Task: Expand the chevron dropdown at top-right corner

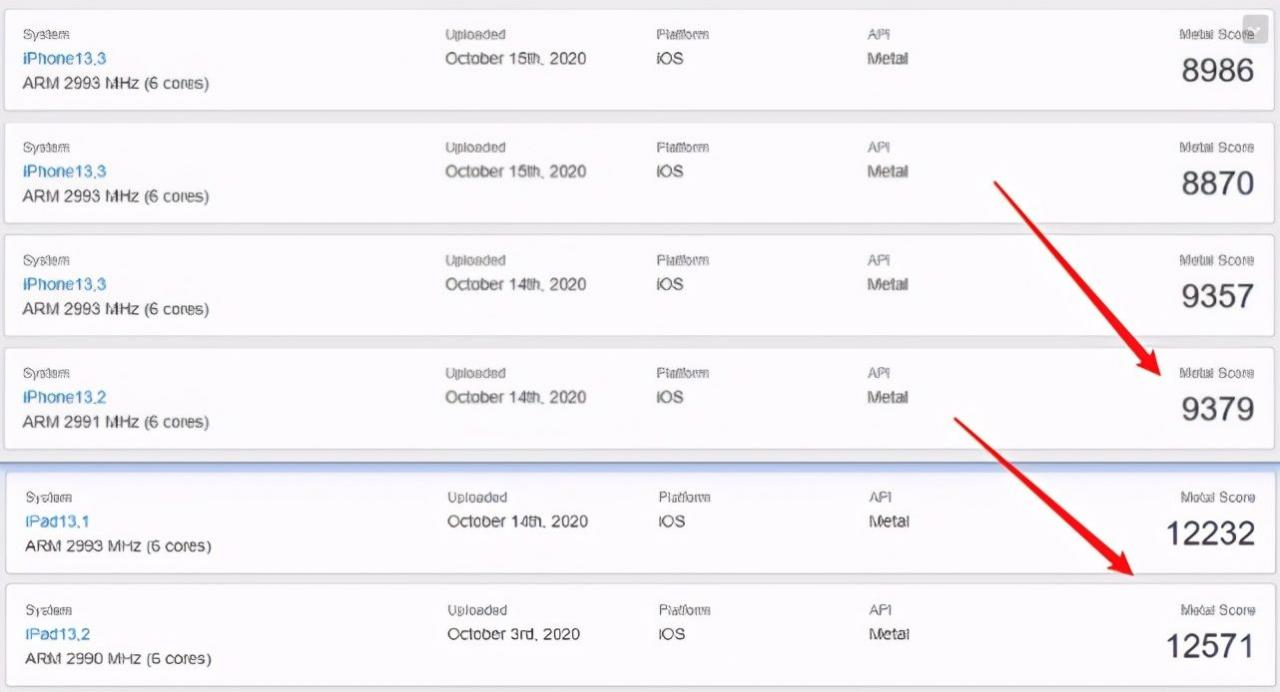Action: pos(1255,29)
